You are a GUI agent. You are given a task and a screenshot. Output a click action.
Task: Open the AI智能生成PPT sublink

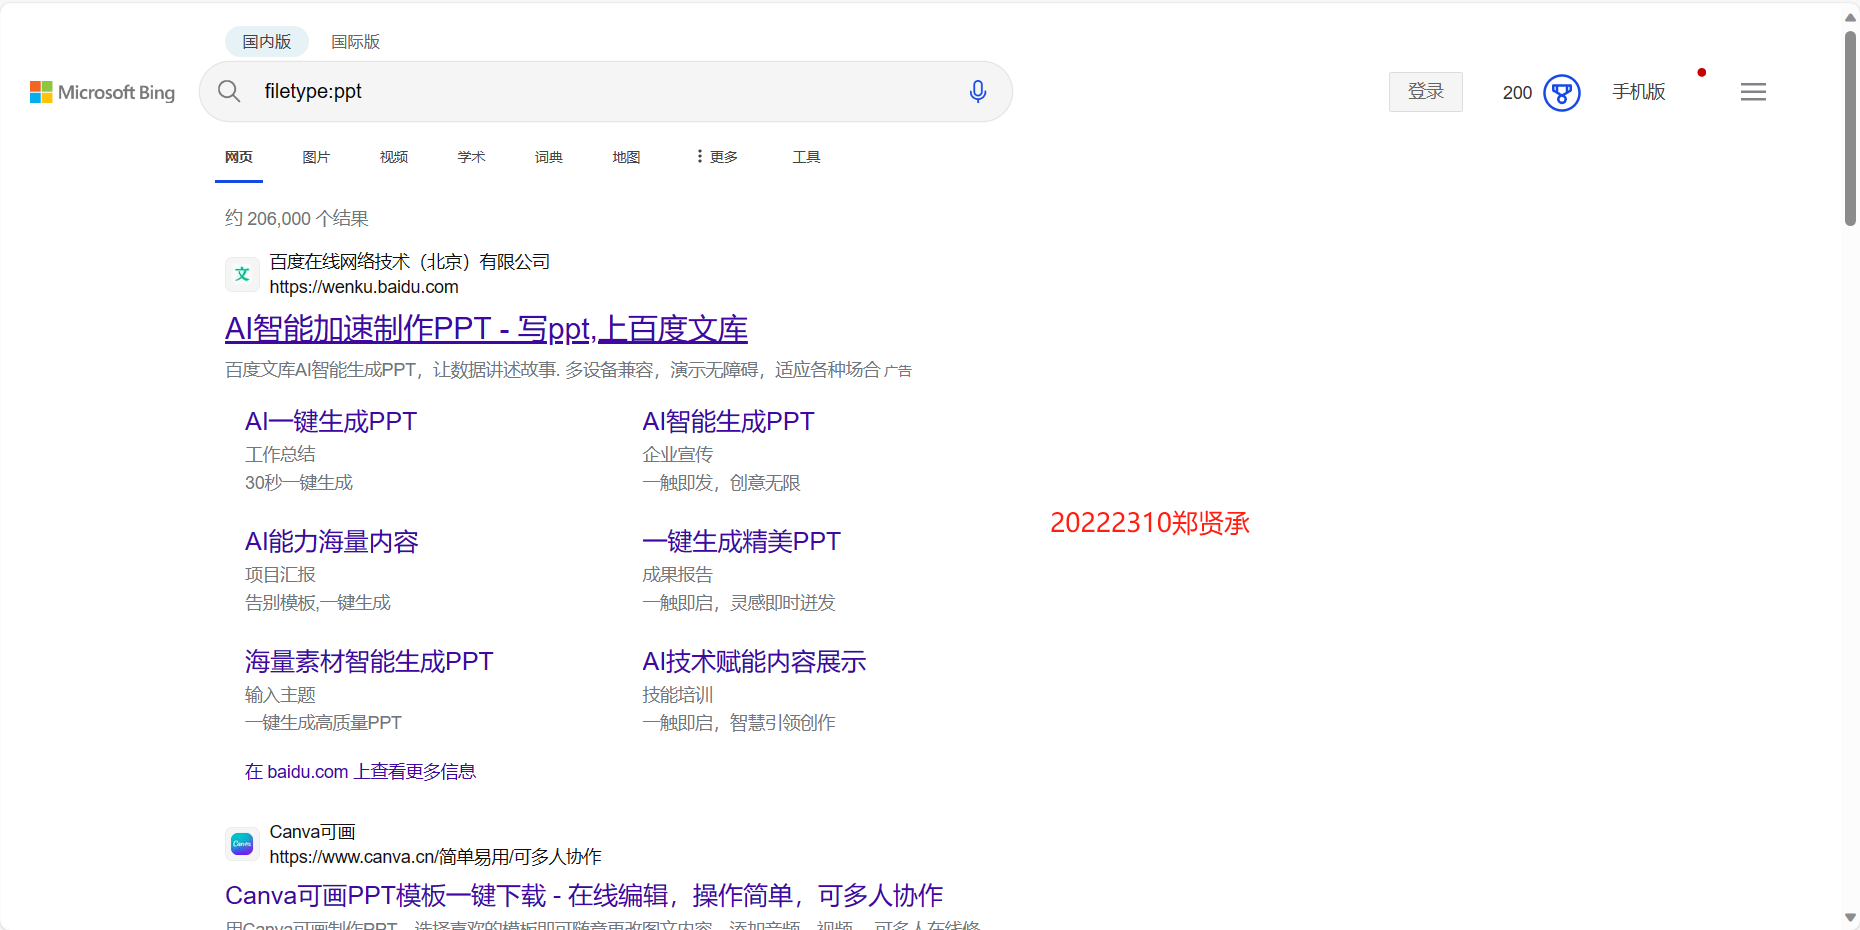click(x=728, y=421)
